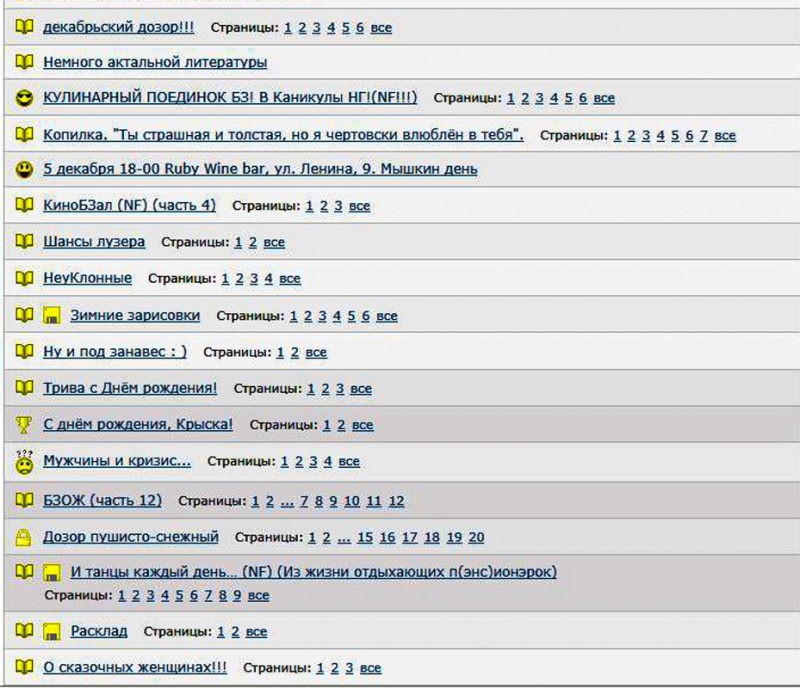Go to page 4 of 'КУЛИНАРНЫЙ ПОЕДИНОК БЗ!'
Screen dimensions: 800x688
click(x=554, y=98)
